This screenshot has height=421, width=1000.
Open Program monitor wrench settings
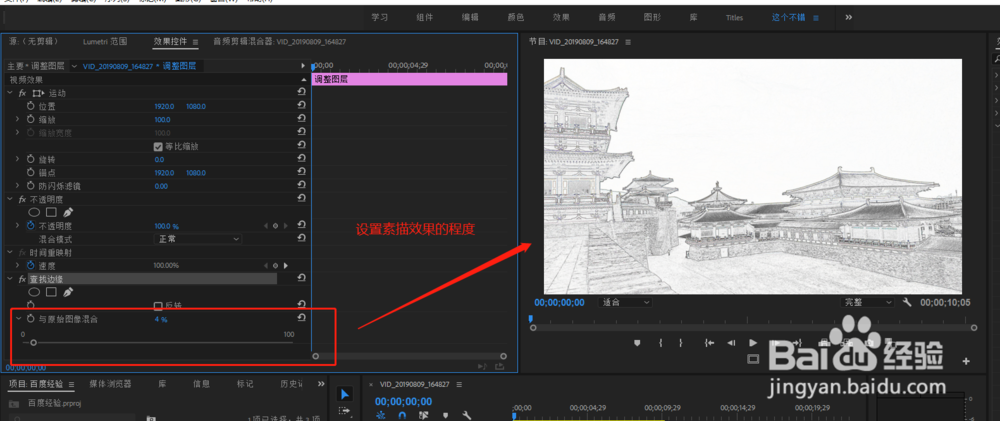pos(907,303)
